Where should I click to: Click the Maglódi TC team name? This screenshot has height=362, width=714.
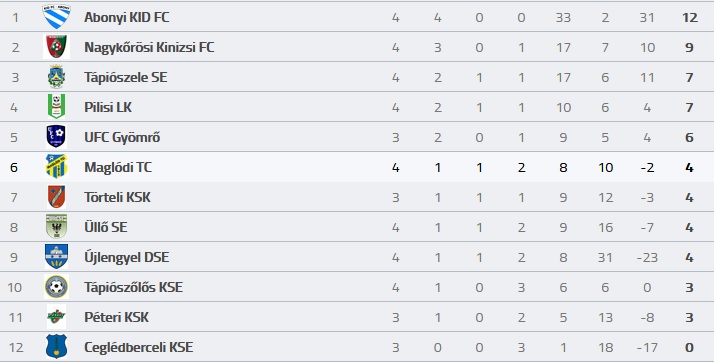pyautogui.click(x=118, y=168)
